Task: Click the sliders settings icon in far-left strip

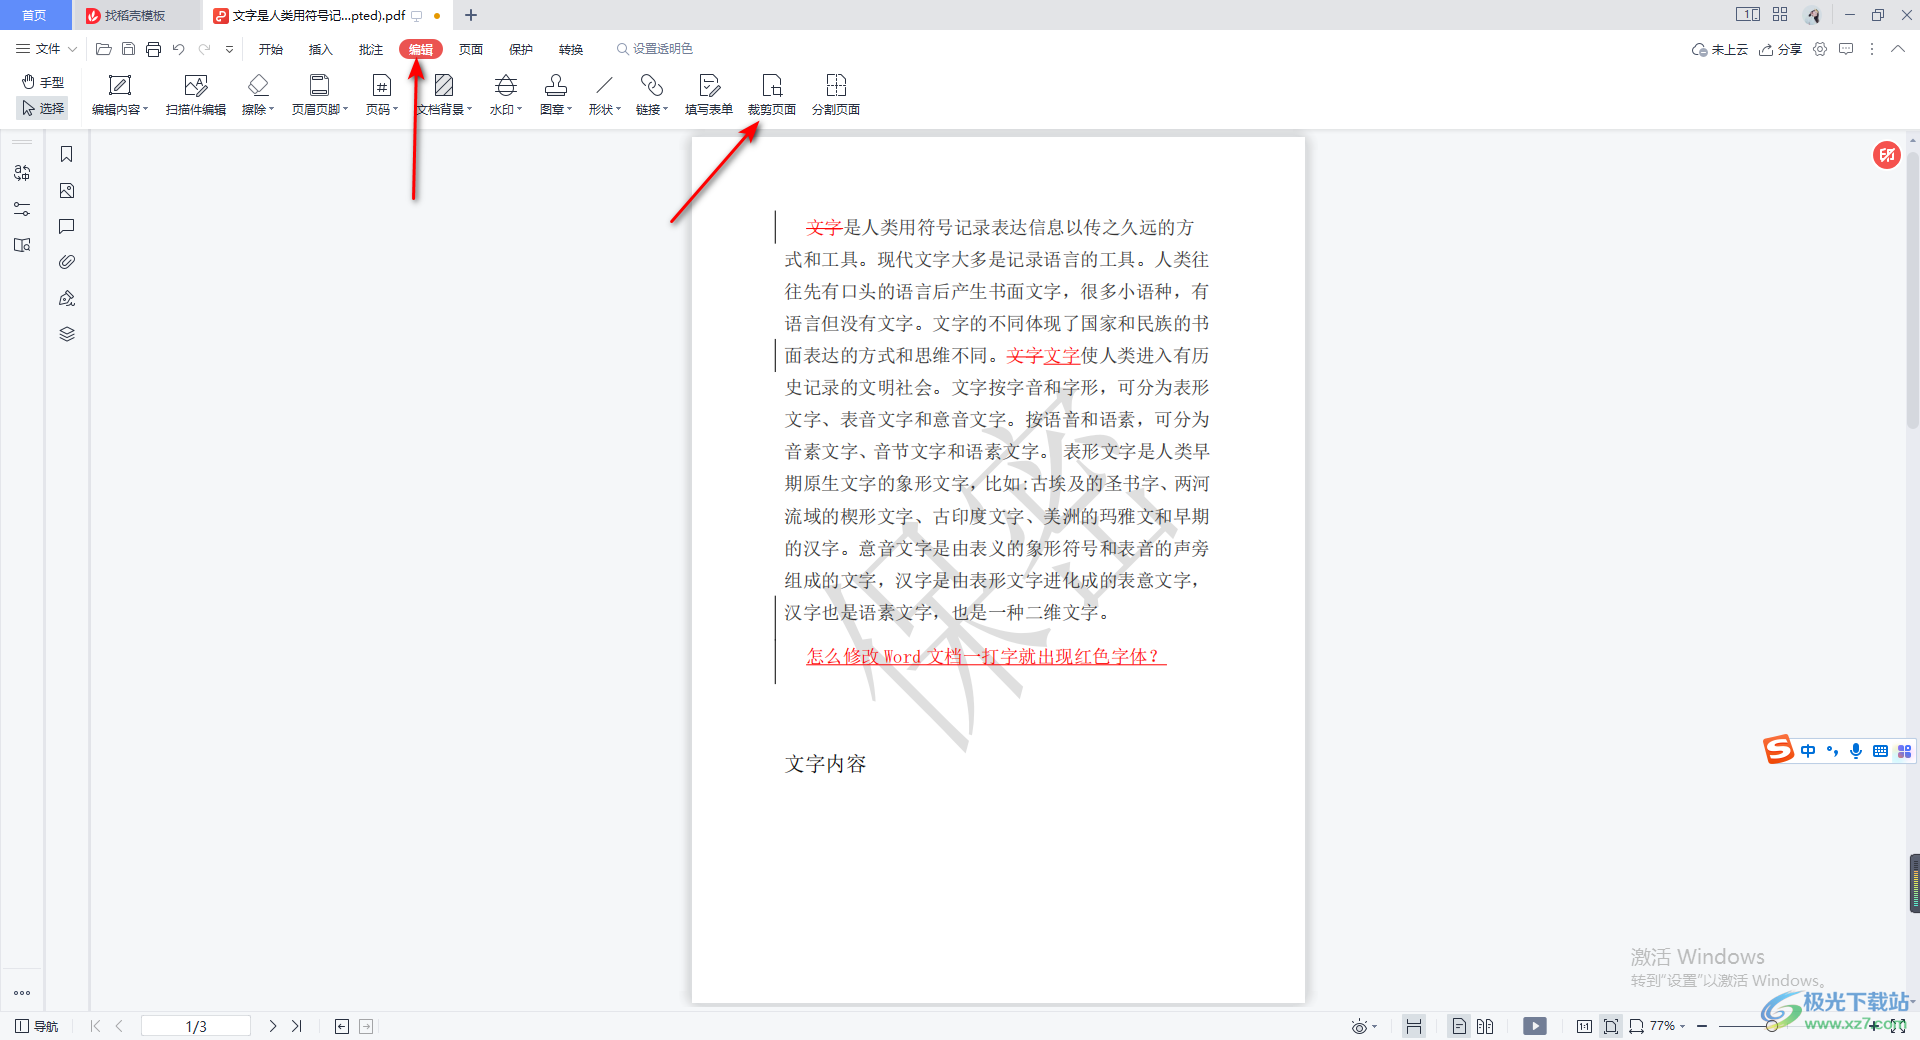Action: pyautogui.click(x=22, y=209)
